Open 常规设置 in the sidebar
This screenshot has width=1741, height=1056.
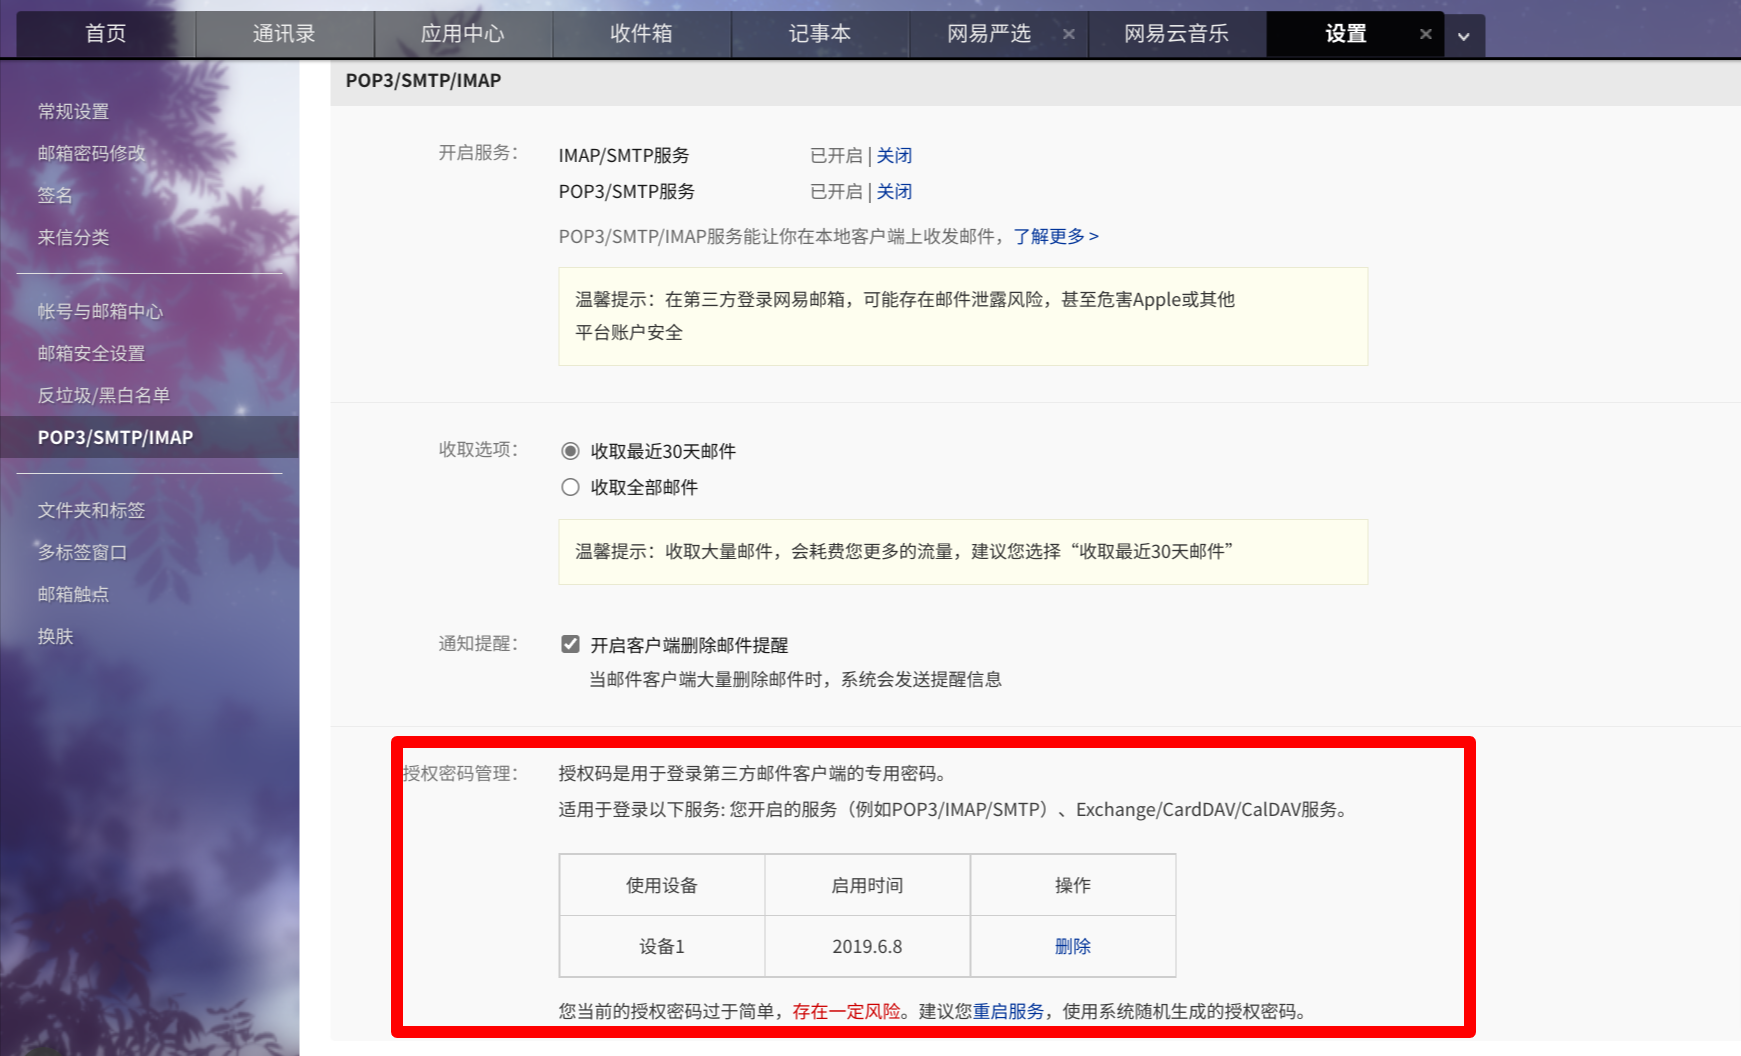point(74,111)
